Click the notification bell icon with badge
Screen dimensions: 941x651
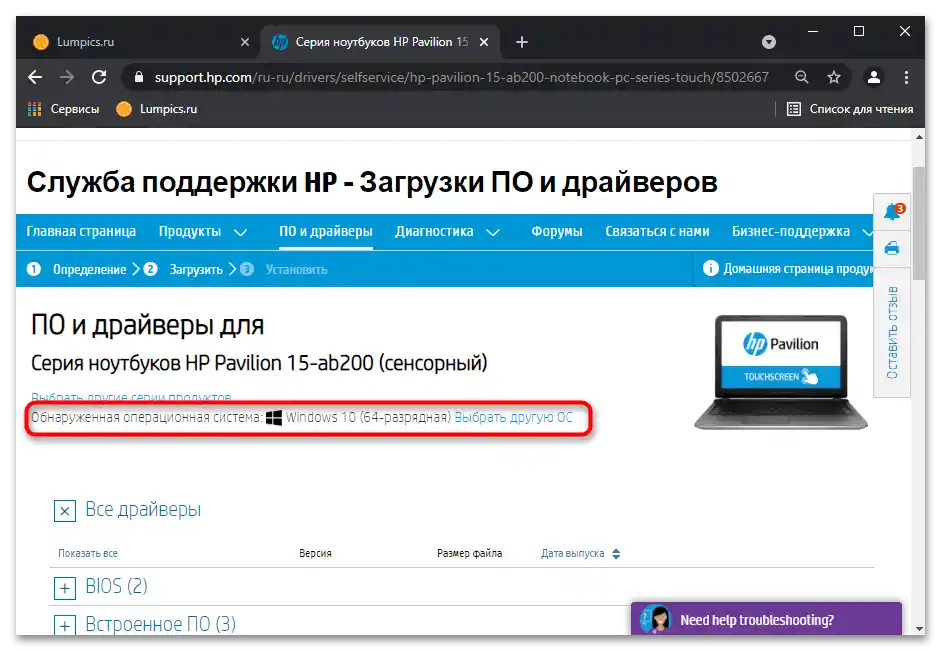[x=892, y=212]
